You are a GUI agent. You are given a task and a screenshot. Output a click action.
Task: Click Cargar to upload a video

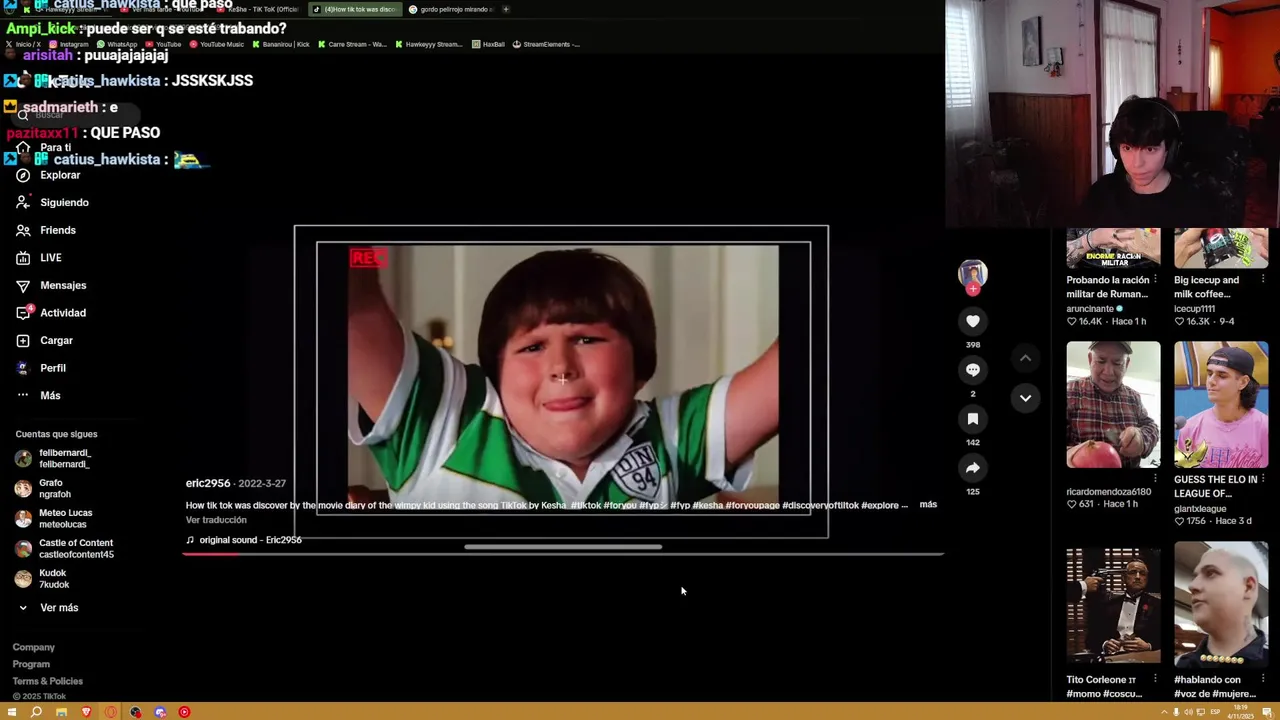point(44,340)
